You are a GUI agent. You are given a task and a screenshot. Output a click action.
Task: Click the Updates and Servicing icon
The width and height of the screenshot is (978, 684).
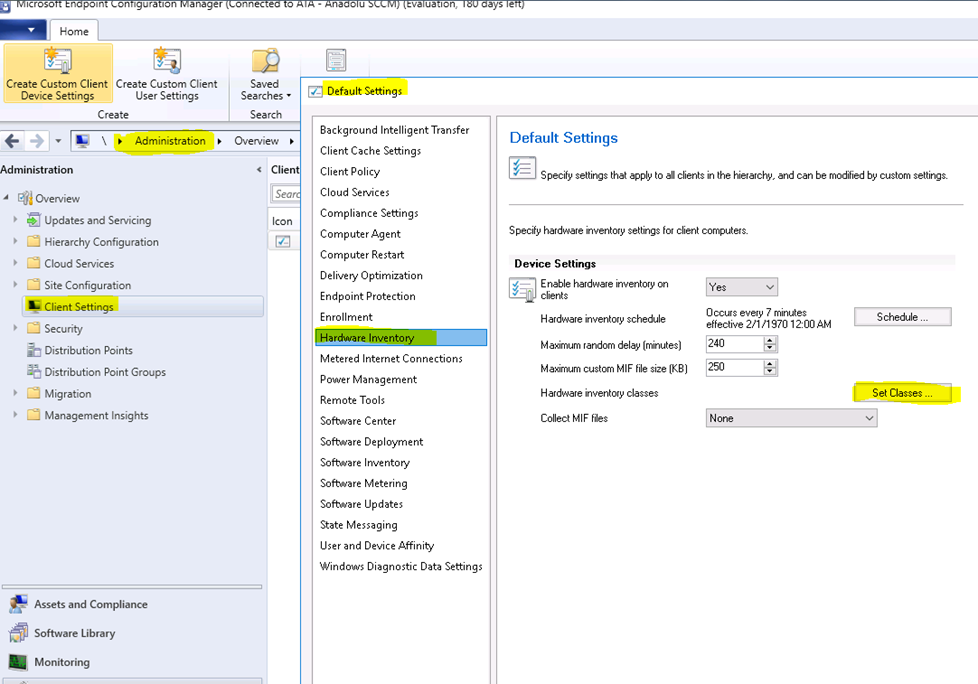point(34,220)
